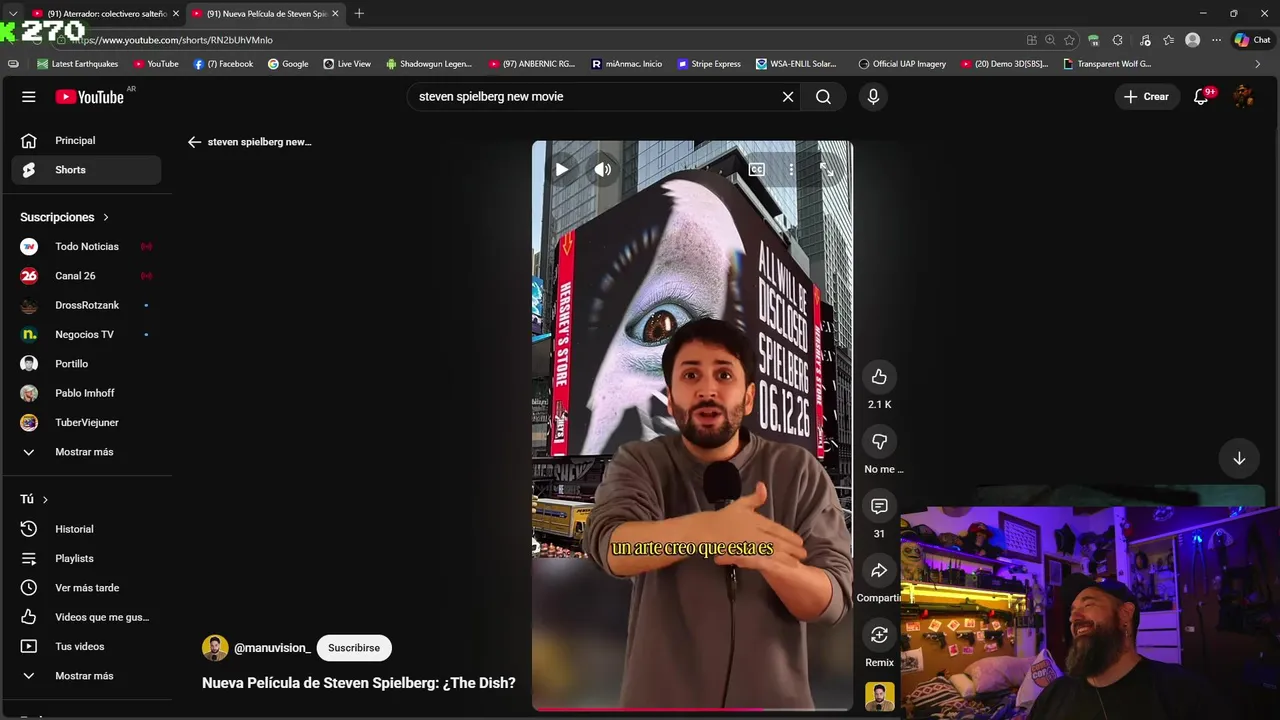Open DrossRotzank subscription
Viewport: 1280px width, 720px height.
point(86,305)
